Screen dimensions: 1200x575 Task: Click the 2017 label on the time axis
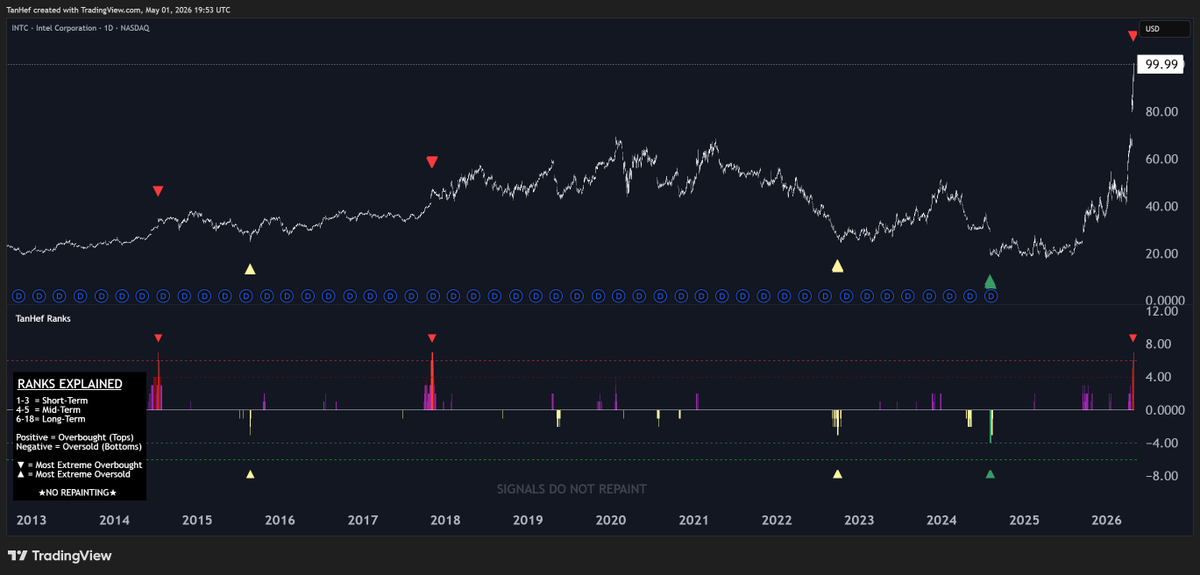coord(363,520)
